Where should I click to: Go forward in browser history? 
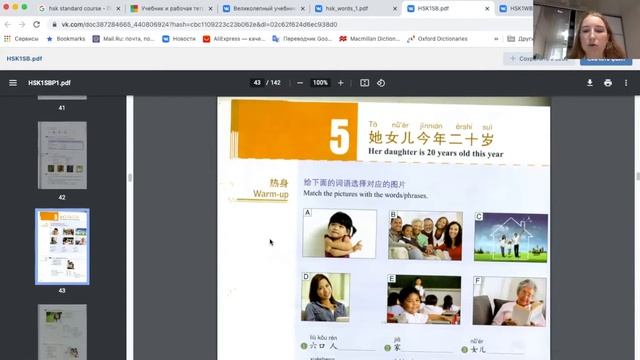(x=22, y=24)
